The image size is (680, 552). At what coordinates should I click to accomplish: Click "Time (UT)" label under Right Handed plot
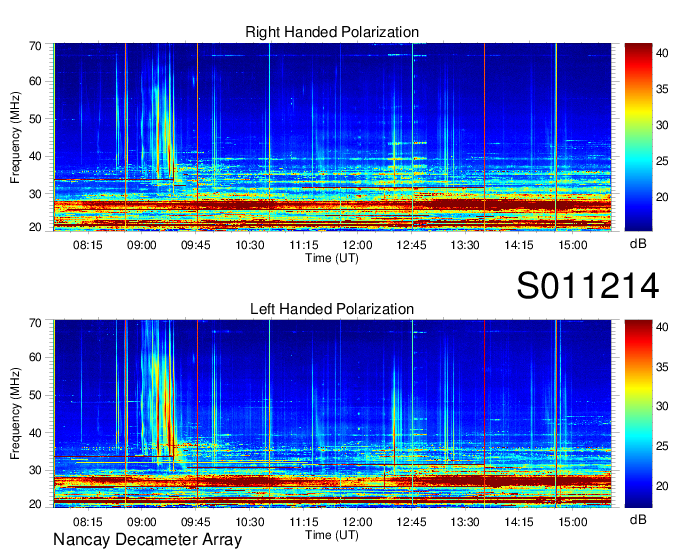coord(332,258)
